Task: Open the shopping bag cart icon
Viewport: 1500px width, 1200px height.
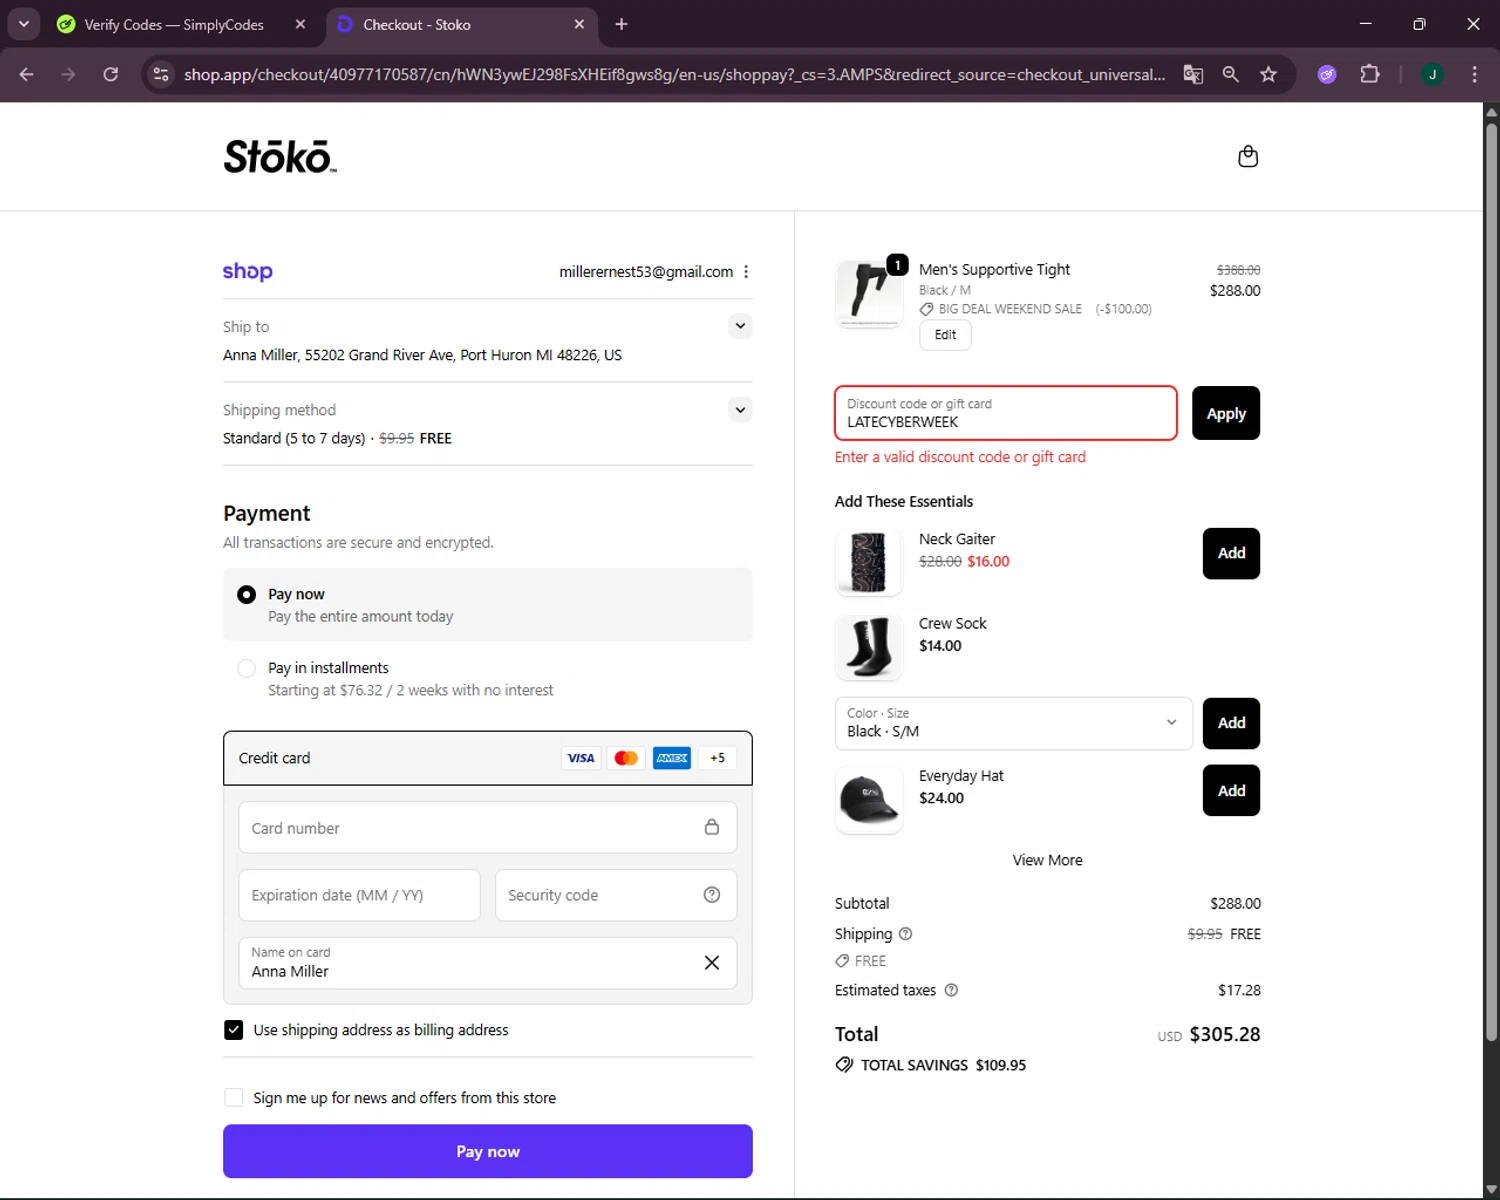Action: tap(1247, 156)
